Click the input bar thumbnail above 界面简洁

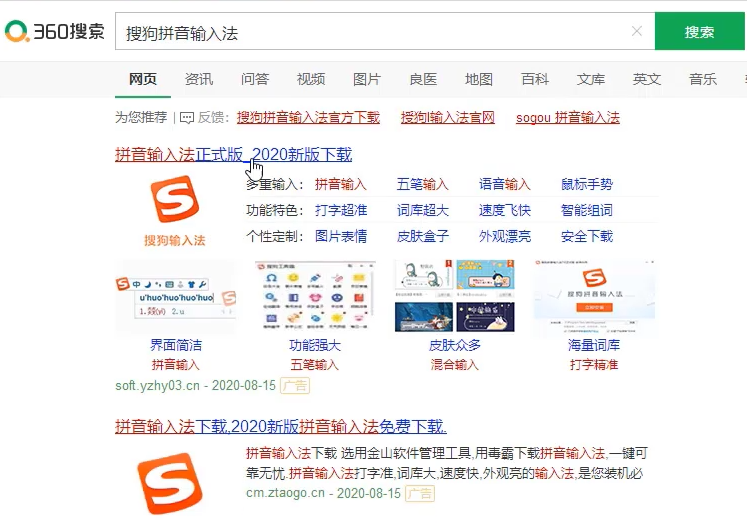click(175, 296)
